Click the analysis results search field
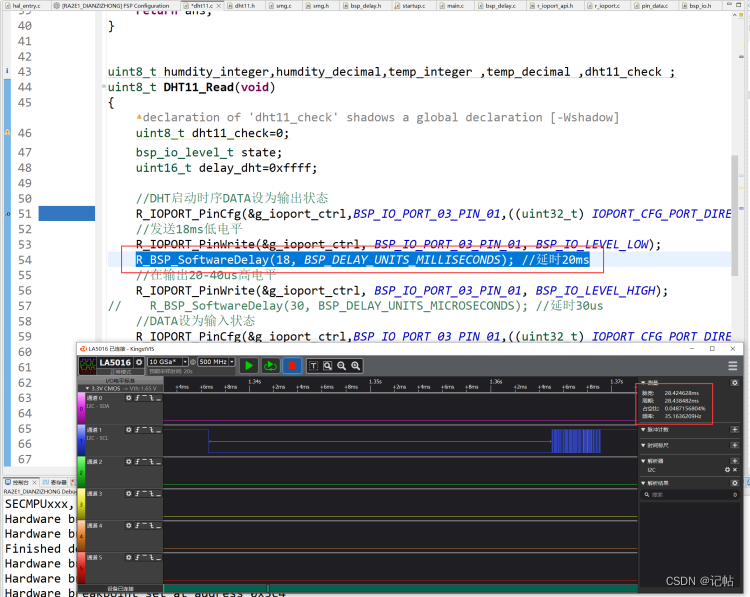 coord(689,495)
